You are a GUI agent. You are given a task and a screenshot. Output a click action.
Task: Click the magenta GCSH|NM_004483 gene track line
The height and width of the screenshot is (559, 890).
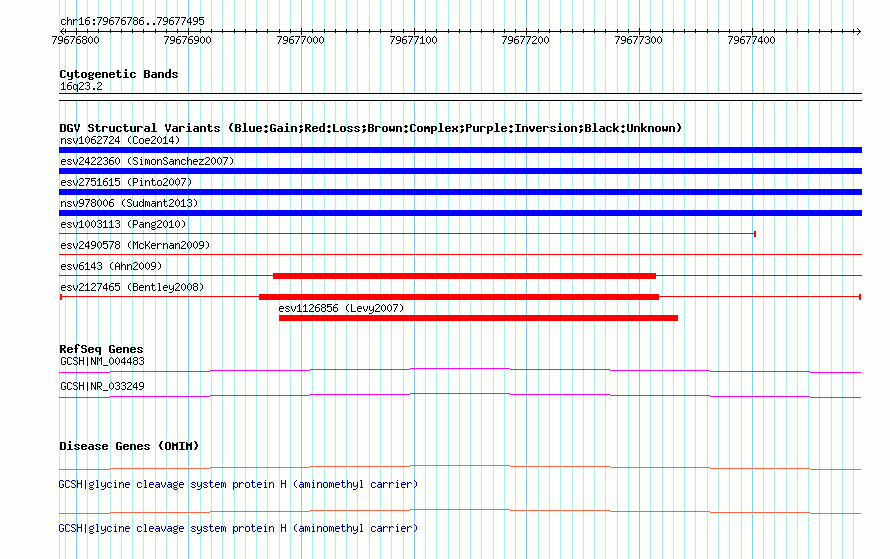point(460,371)
